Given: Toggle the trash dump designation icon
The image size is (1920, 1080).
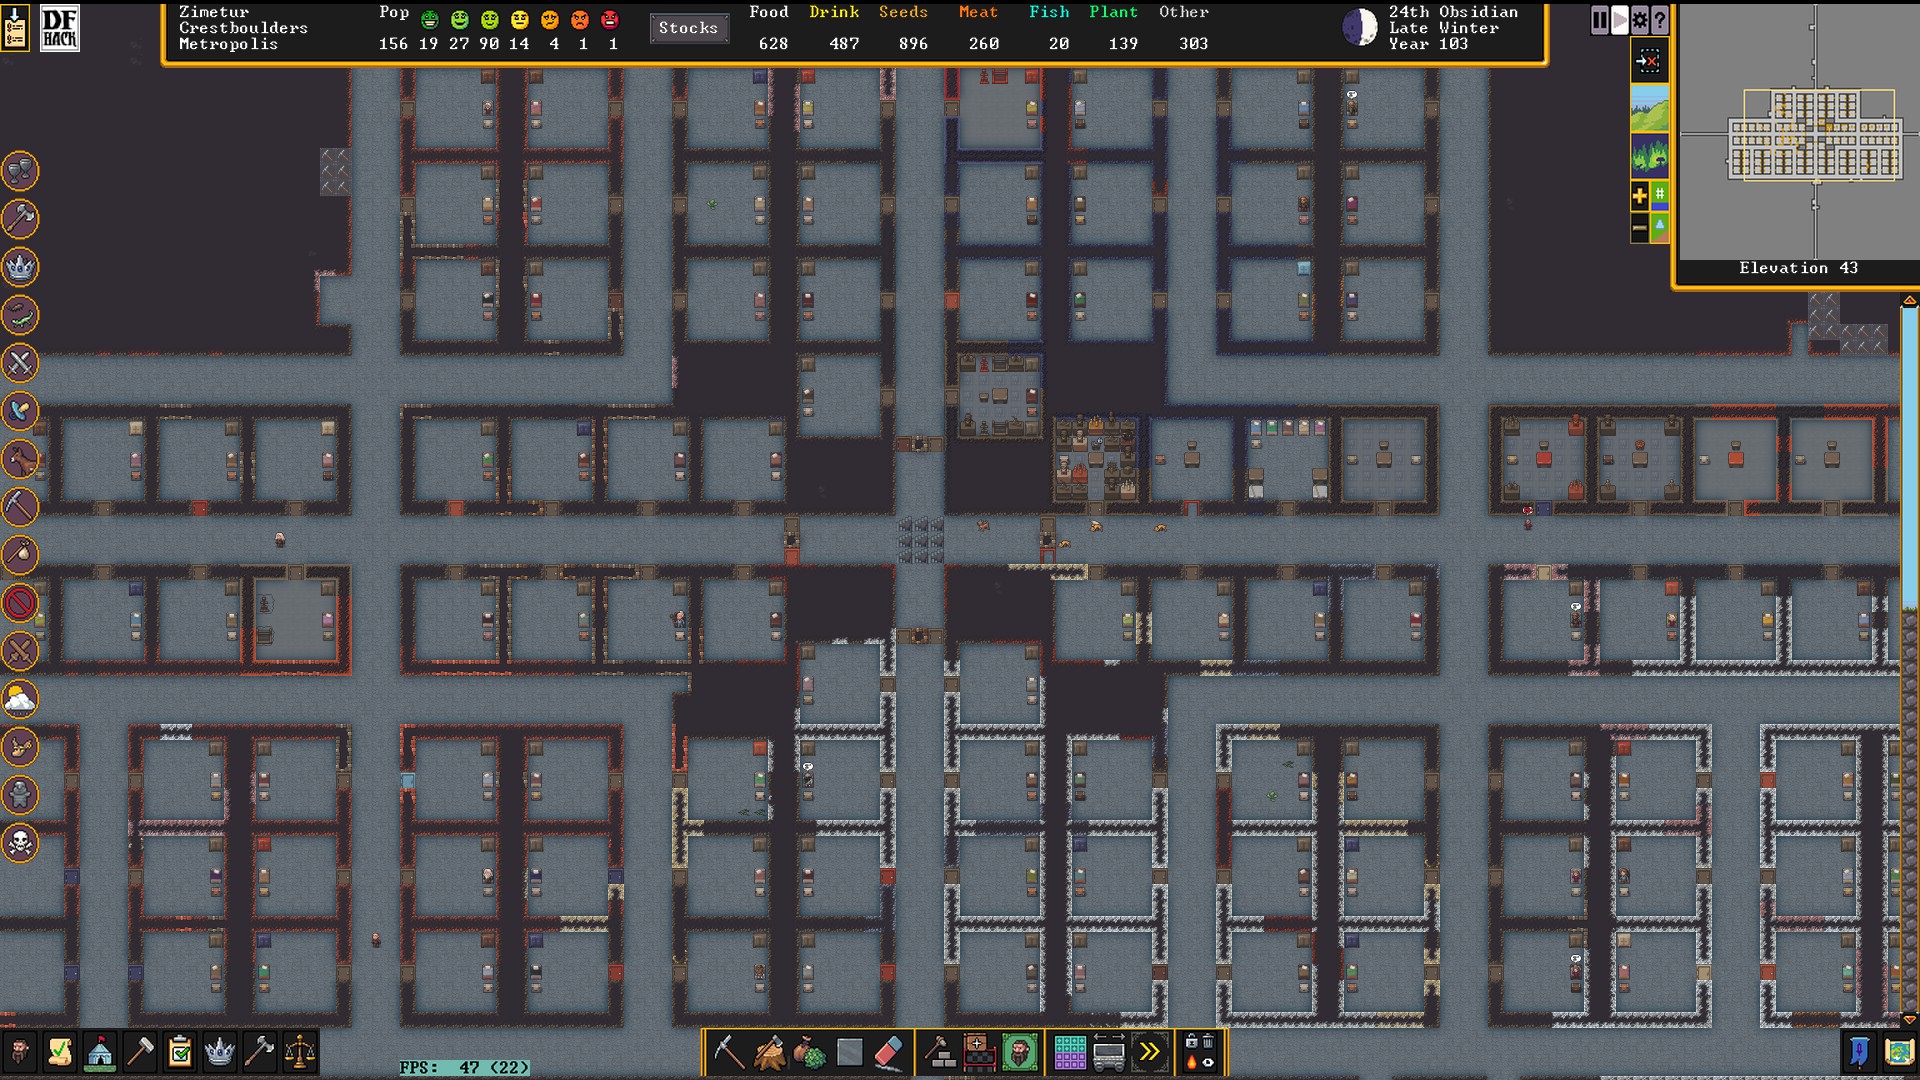Looking at the screenshot, I should (1208, 1042).
